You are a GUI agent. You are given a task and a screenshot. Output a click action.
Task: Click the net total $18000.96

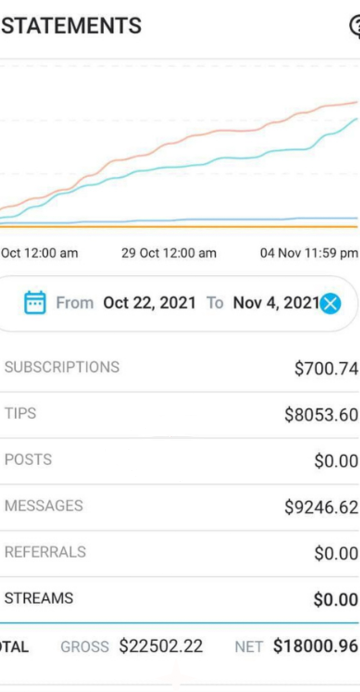[x=315, y=647]
